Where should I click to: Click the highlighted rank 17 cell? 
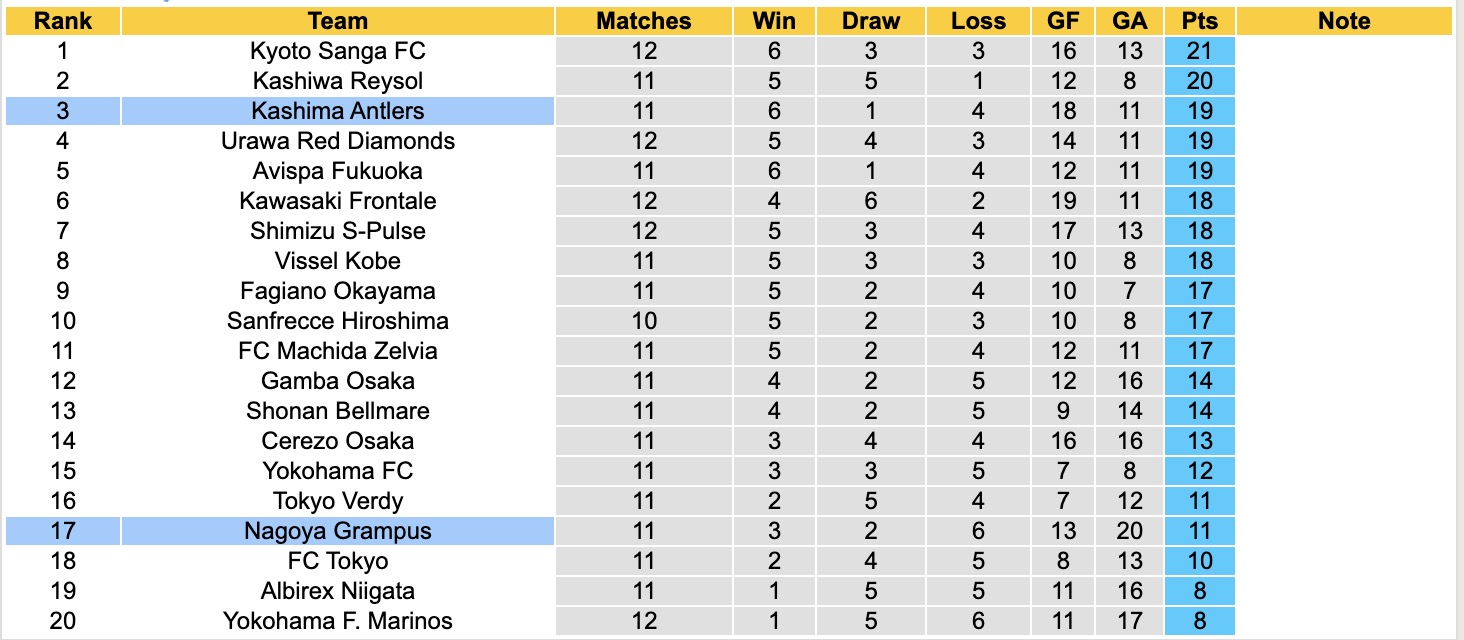[62, 531]
